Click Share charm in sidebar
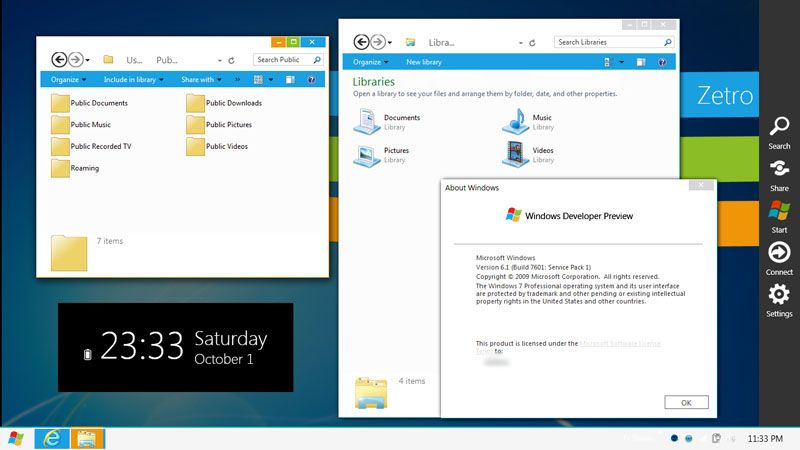The height and width of the screenshot is (450, 800). click(x=779, y=176)
